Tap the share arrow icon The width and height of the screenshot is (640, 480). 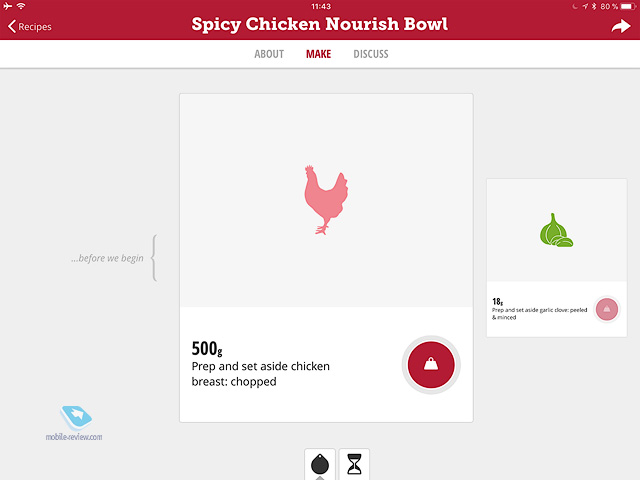click(x=621, y=26)
